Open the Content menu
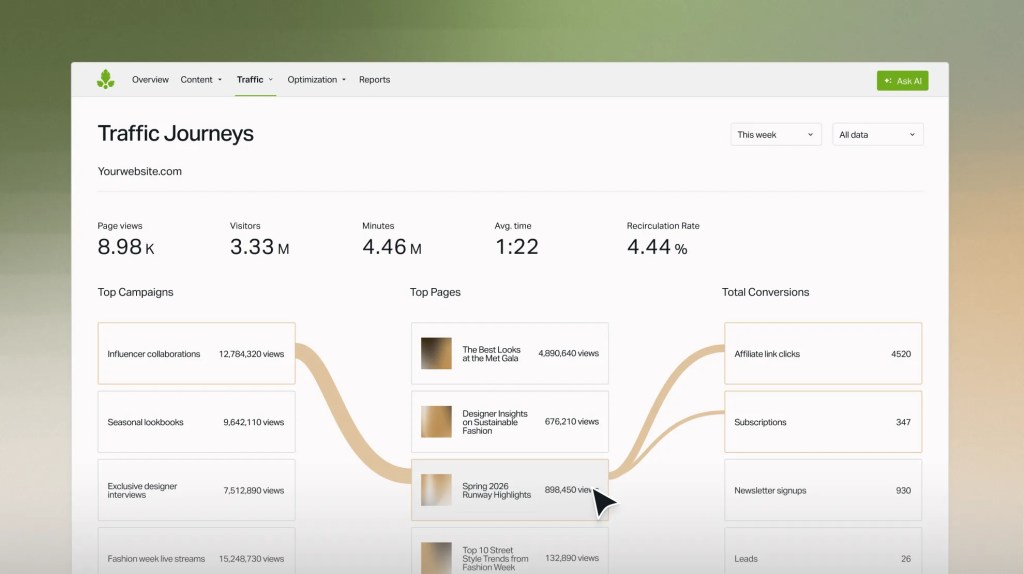 201,80
